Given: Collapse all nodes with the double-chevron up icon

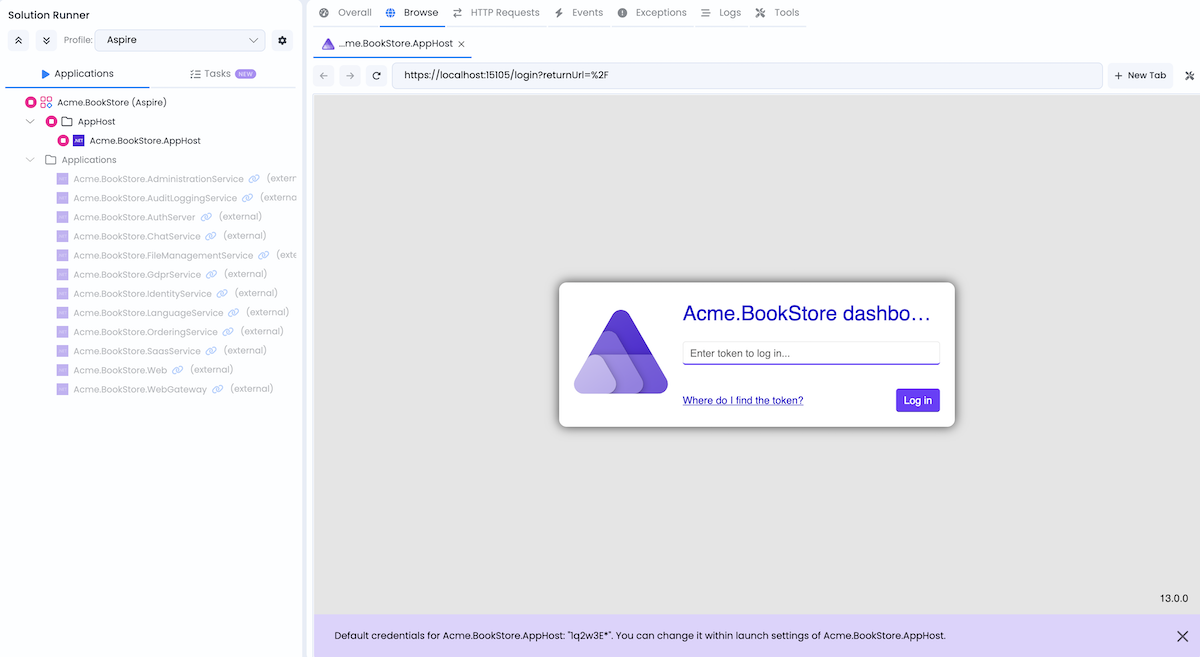Looking at the screenshot, I should coord(18,41).
